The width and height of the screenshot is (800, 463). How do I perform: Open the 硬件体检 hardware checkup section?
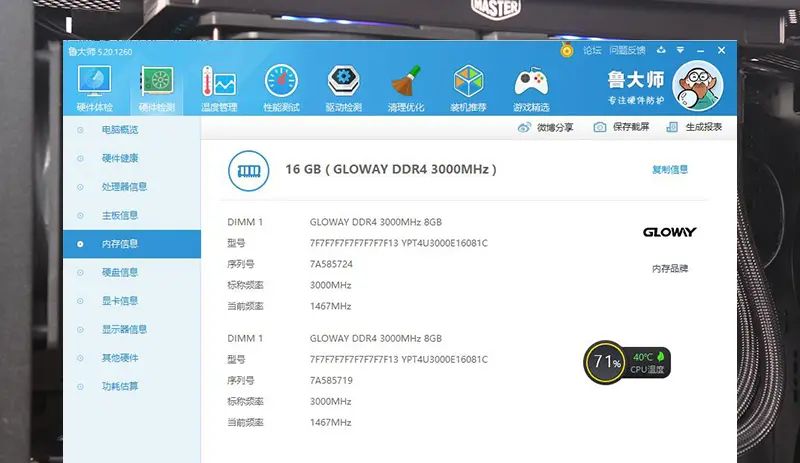click(94, 89)
